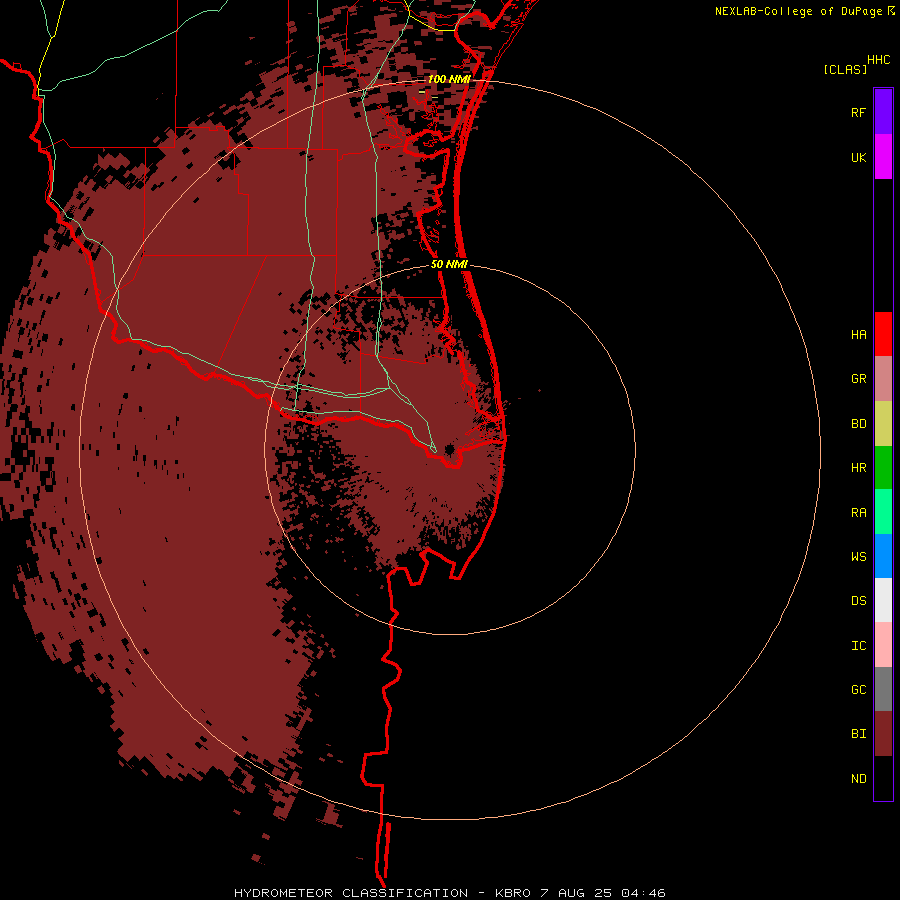This screenshot has height=900, width=900.
Task: Click the 50 NMI range ring label
Action: pyautogui.click(x=449, y=264)
